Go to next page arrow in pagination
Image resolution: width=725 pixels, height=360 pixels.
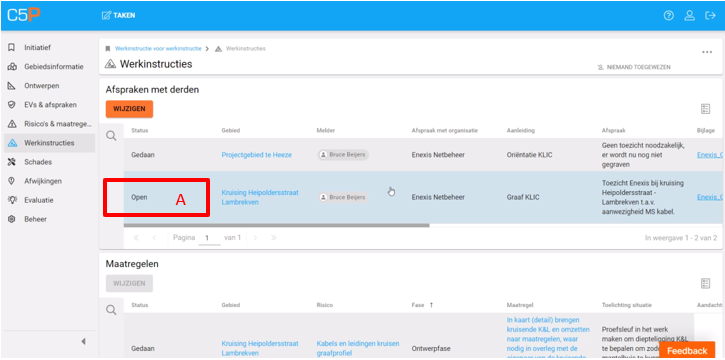click(255, 238)
